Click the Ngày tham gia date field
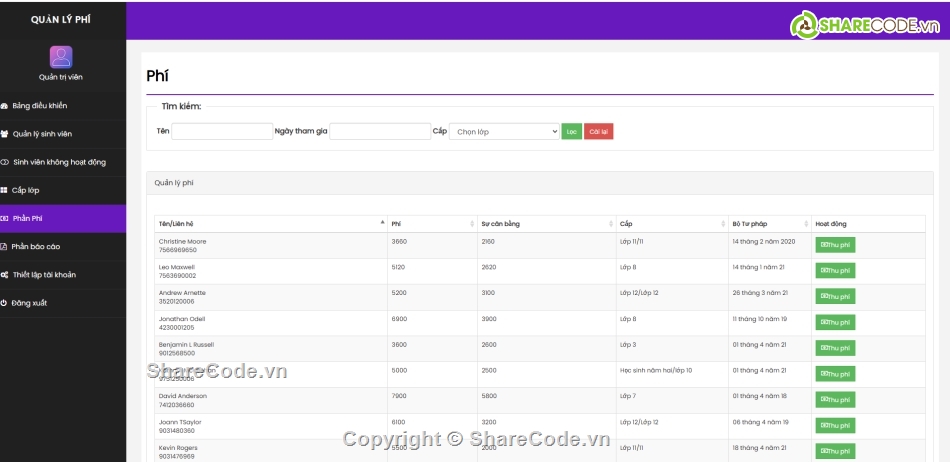950x462 pixels. (380, 131)
